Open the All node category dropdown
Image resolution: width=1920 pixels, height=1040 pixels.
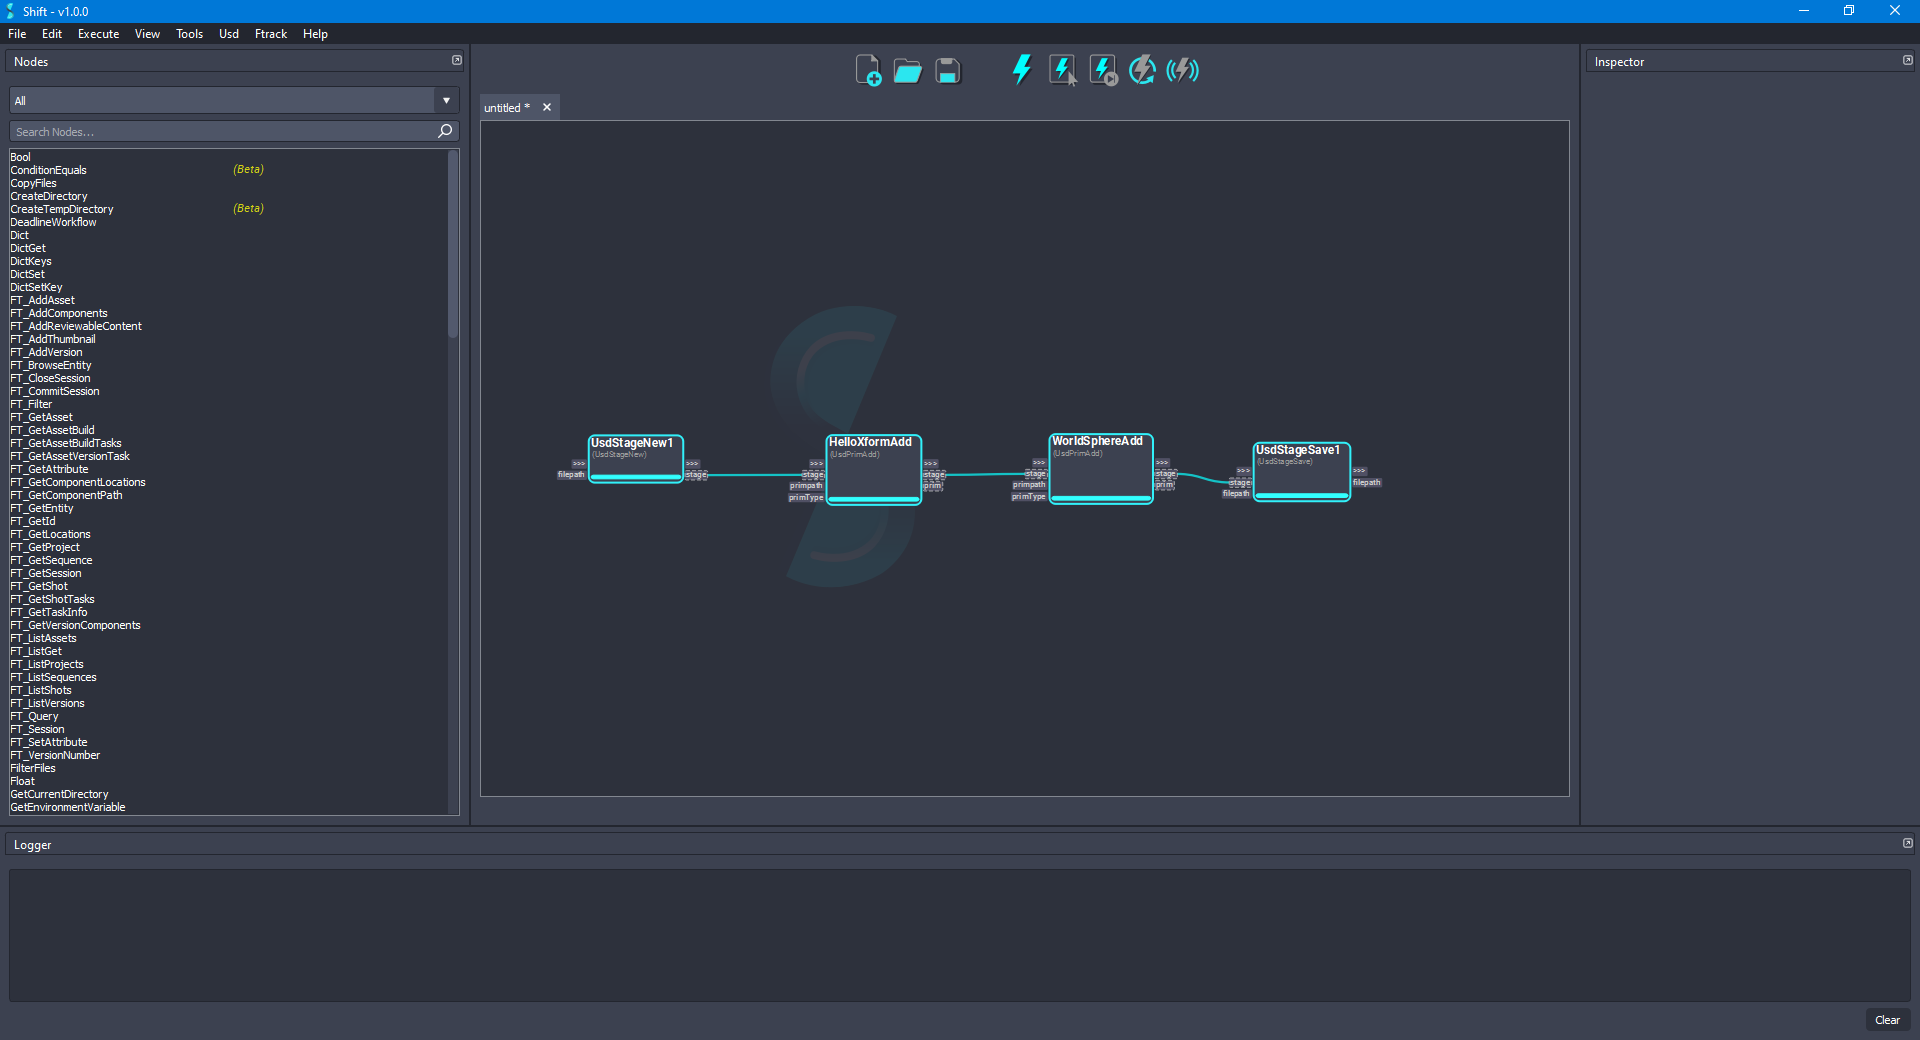(x=445, y=100)
